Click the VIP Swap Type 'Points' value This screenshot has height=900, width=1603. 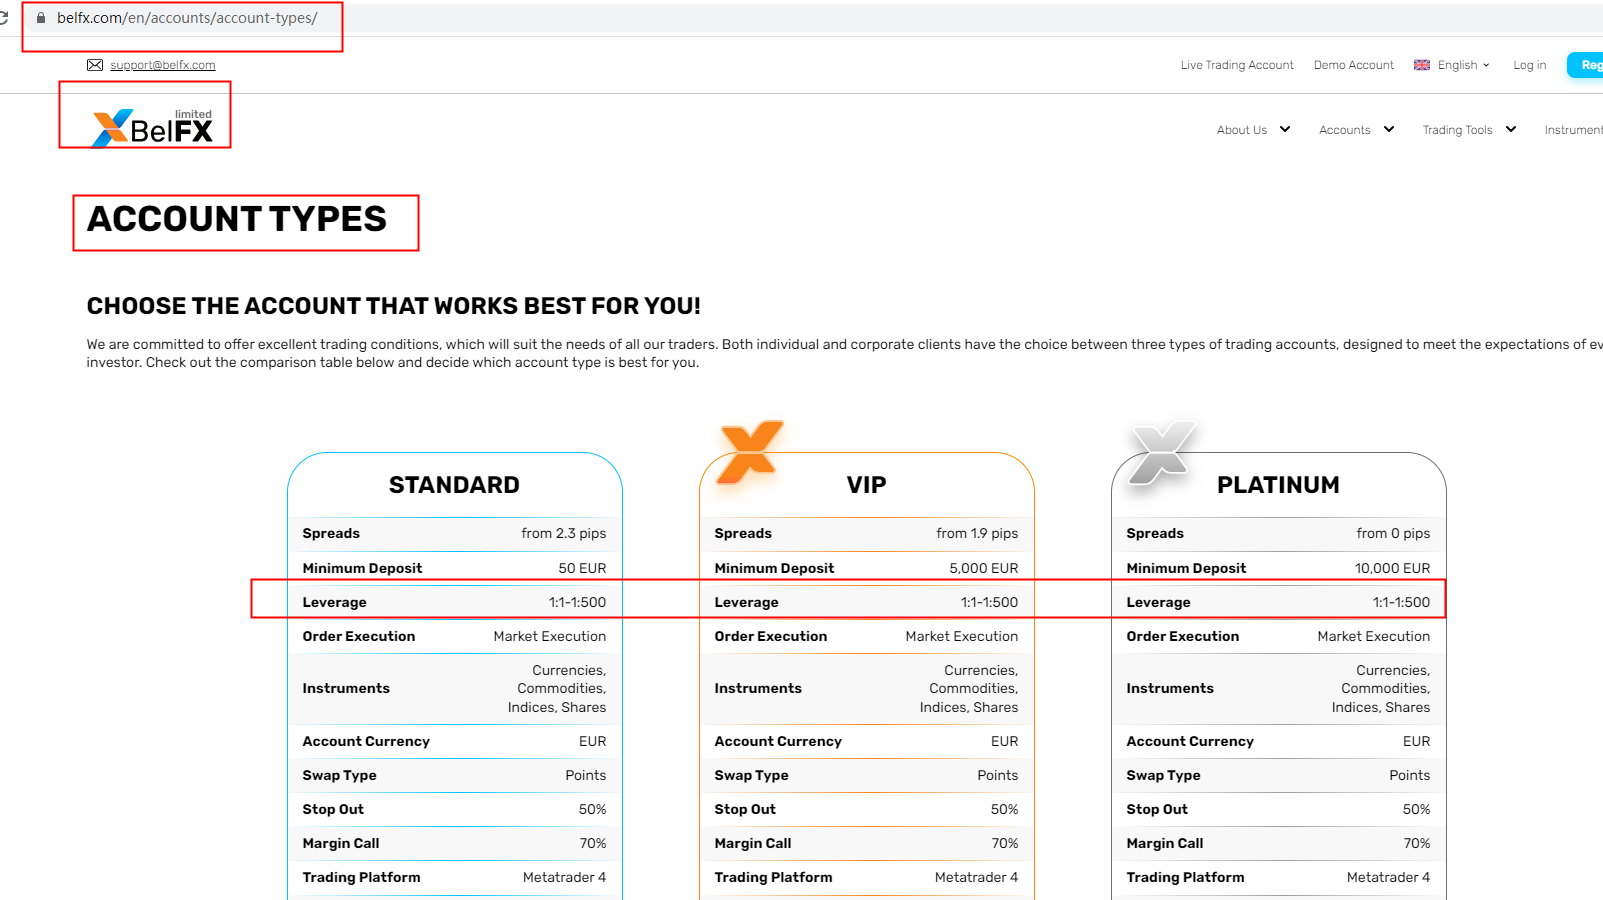tap(998, 775)
